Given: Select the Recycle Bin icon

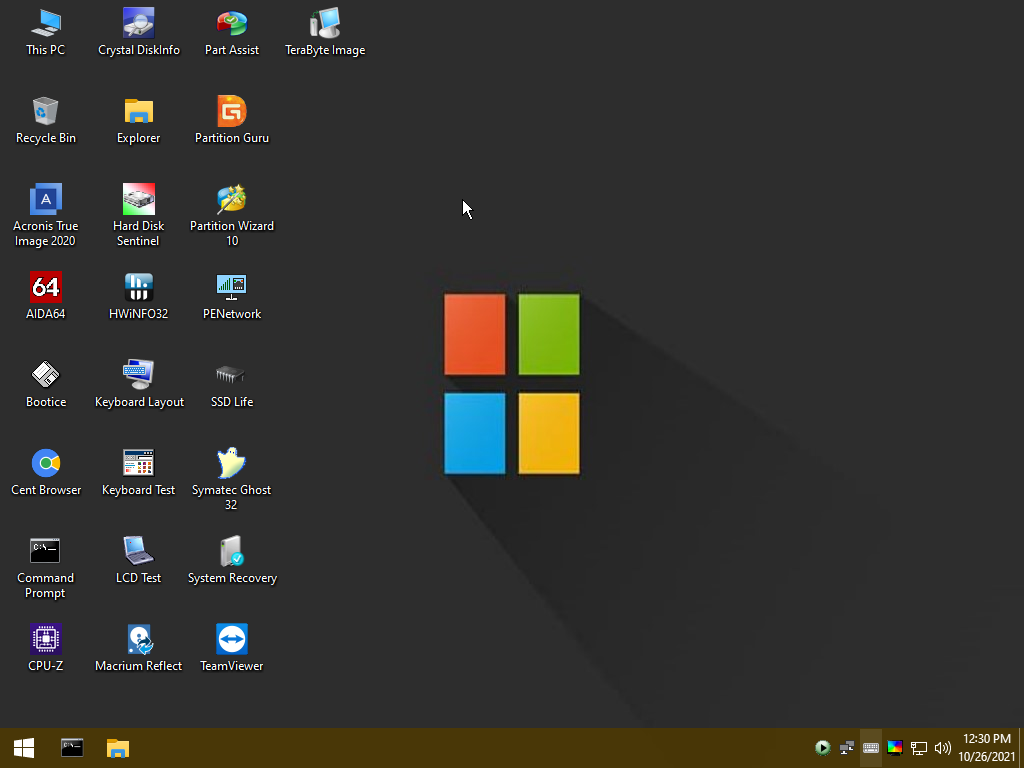Looking at the screenshot, I should pyautogui.click(x=46, y=120).
